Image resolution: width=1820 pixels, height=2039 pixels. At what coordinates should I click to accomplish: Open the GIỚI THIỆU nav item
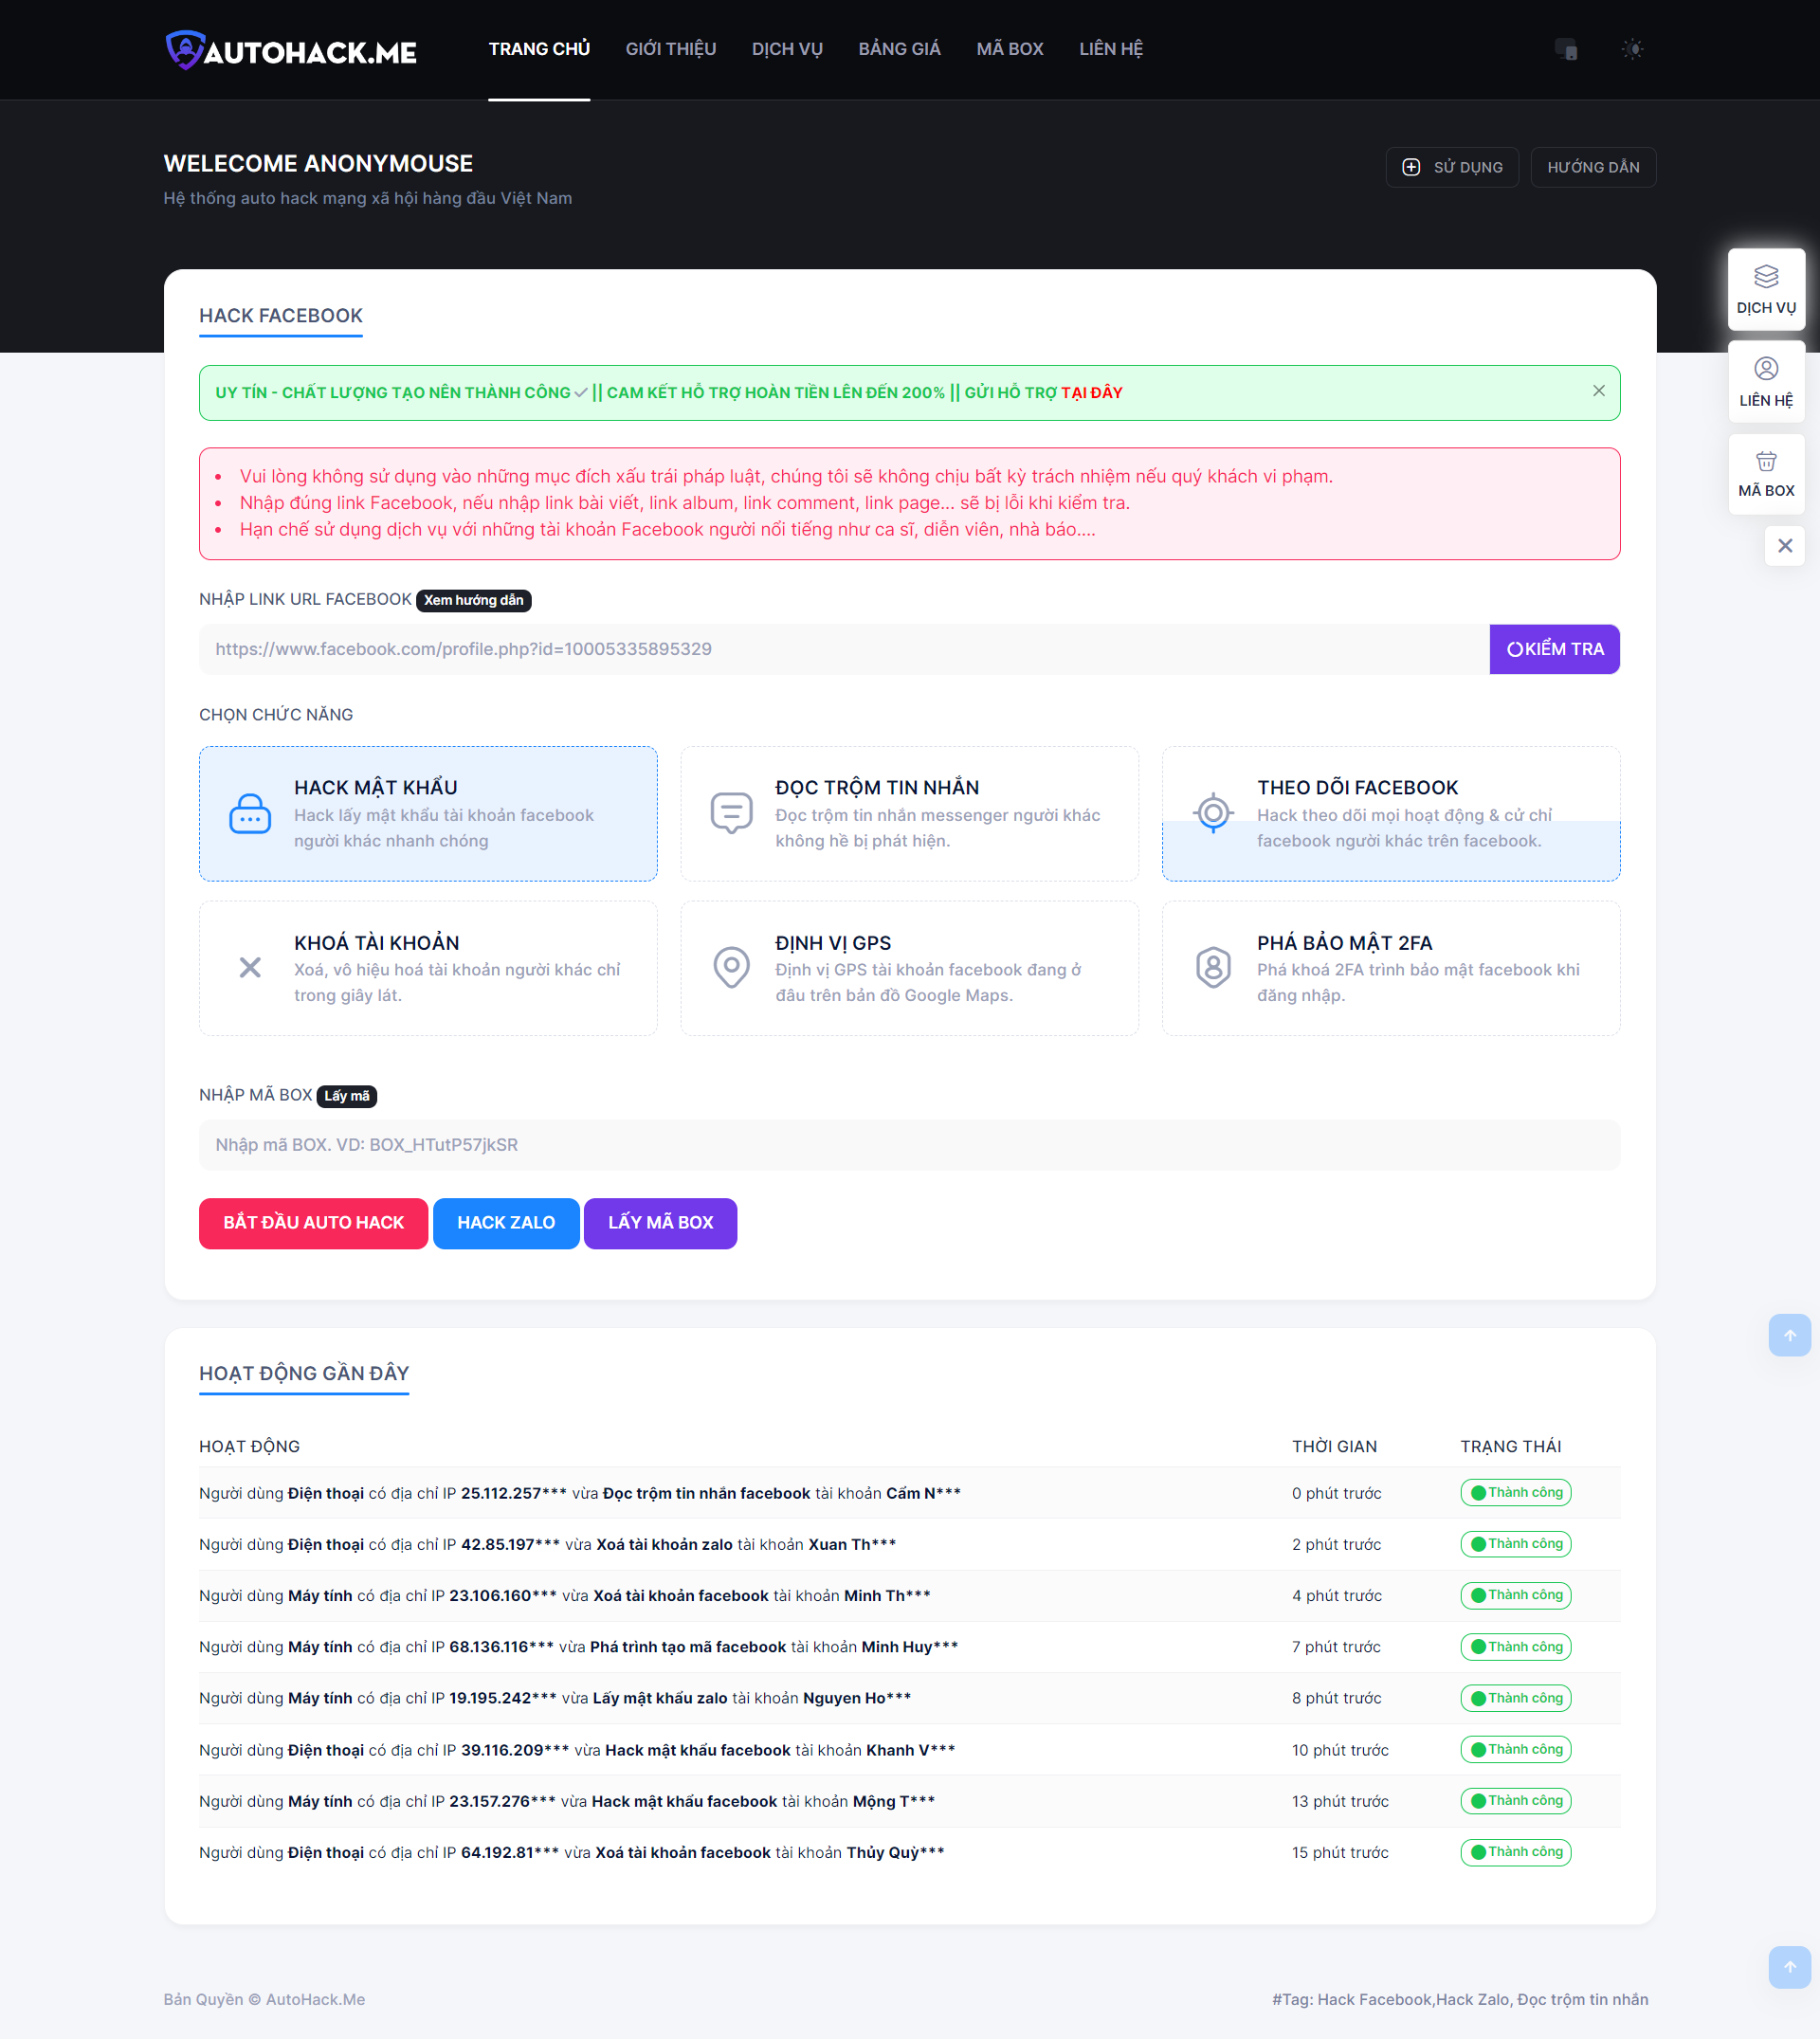[671, 49]
